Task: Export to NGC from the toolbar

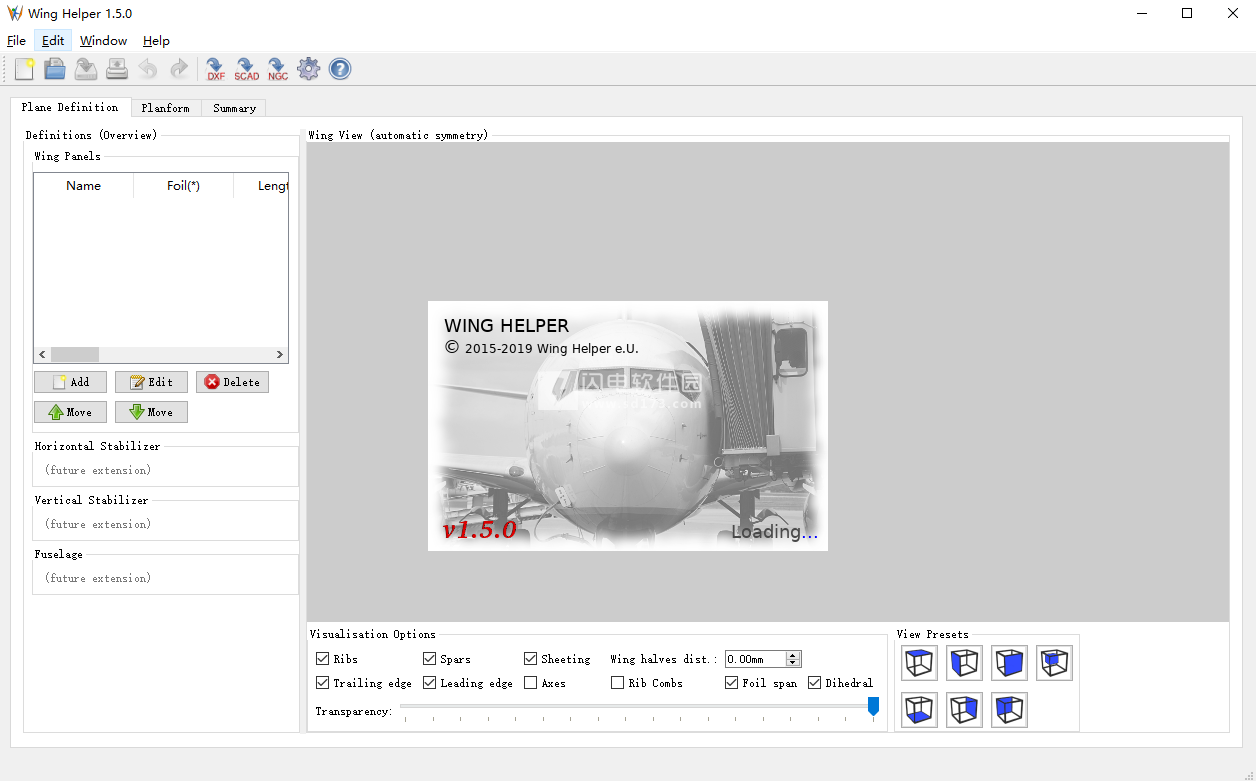Action: 278,69
